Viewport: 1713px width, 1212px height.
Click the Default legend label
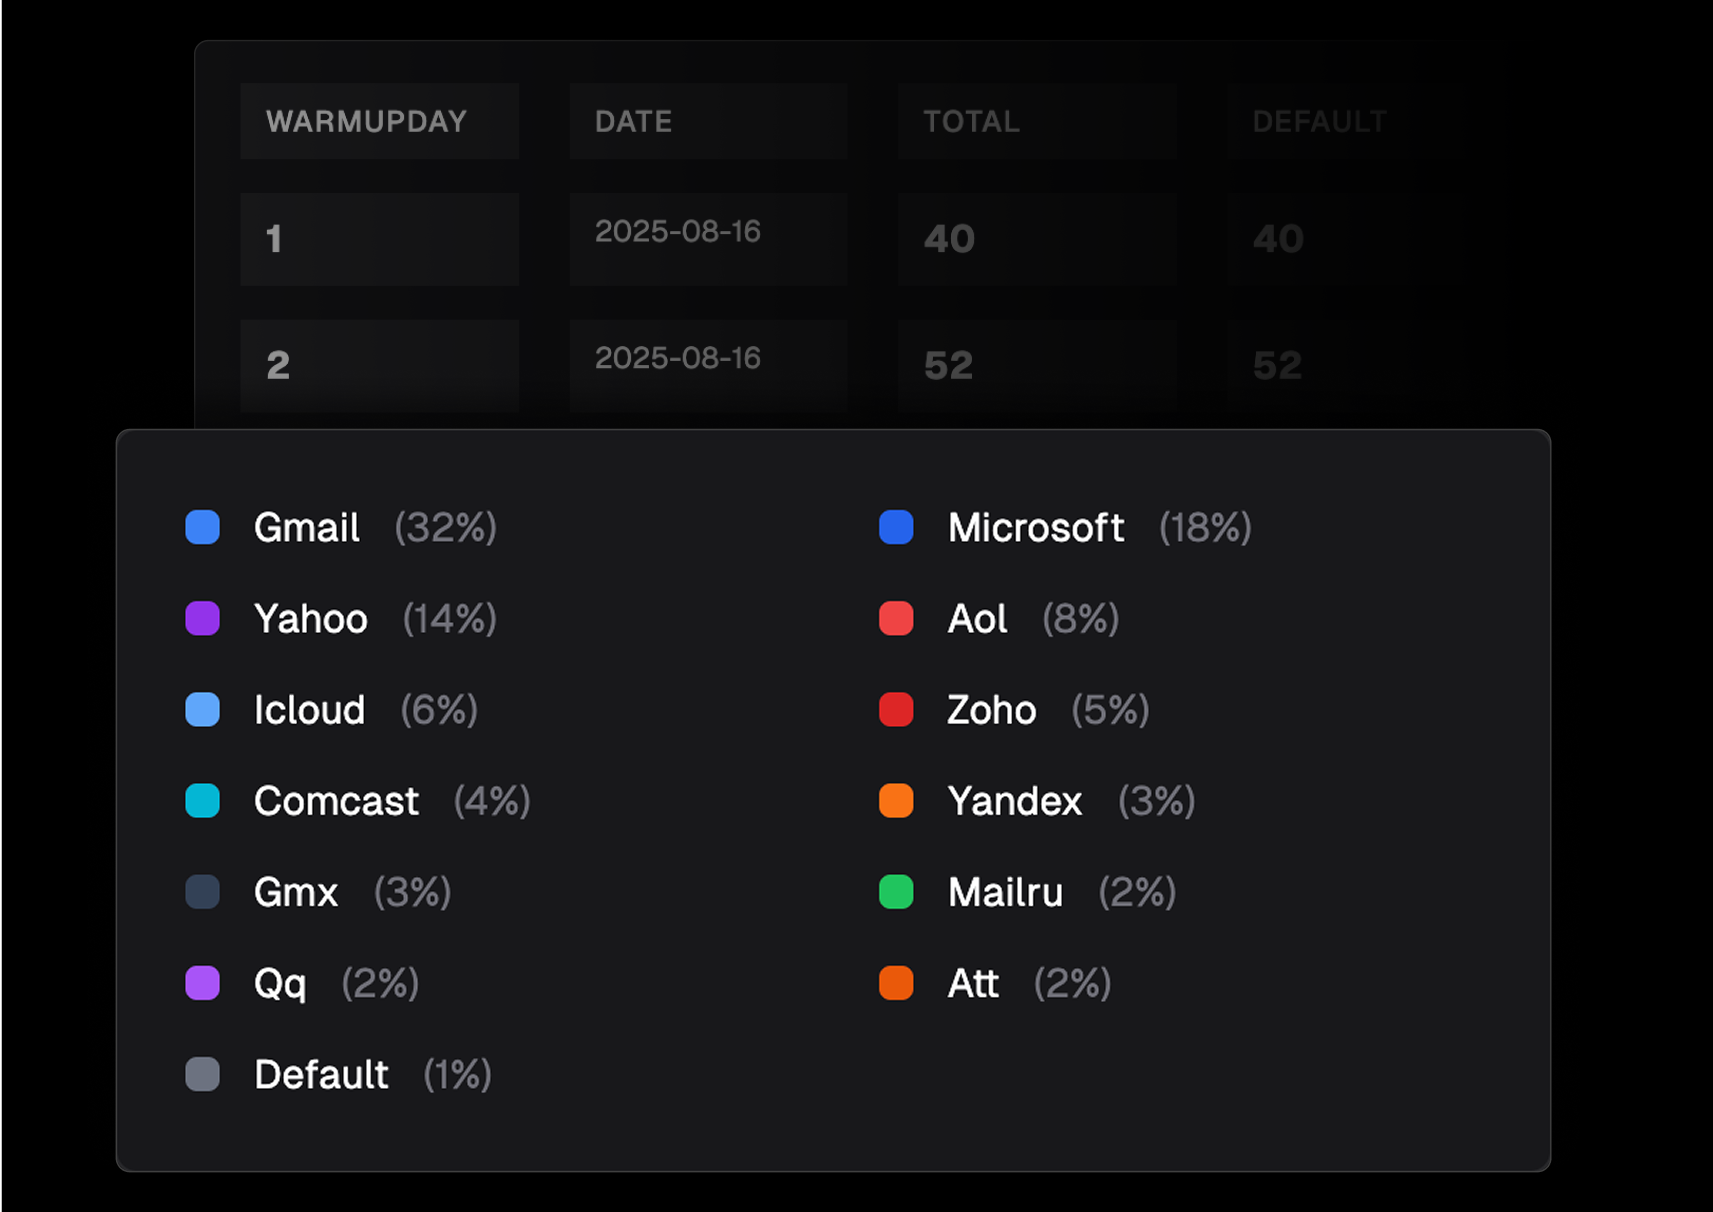[x=321, y=1075]
